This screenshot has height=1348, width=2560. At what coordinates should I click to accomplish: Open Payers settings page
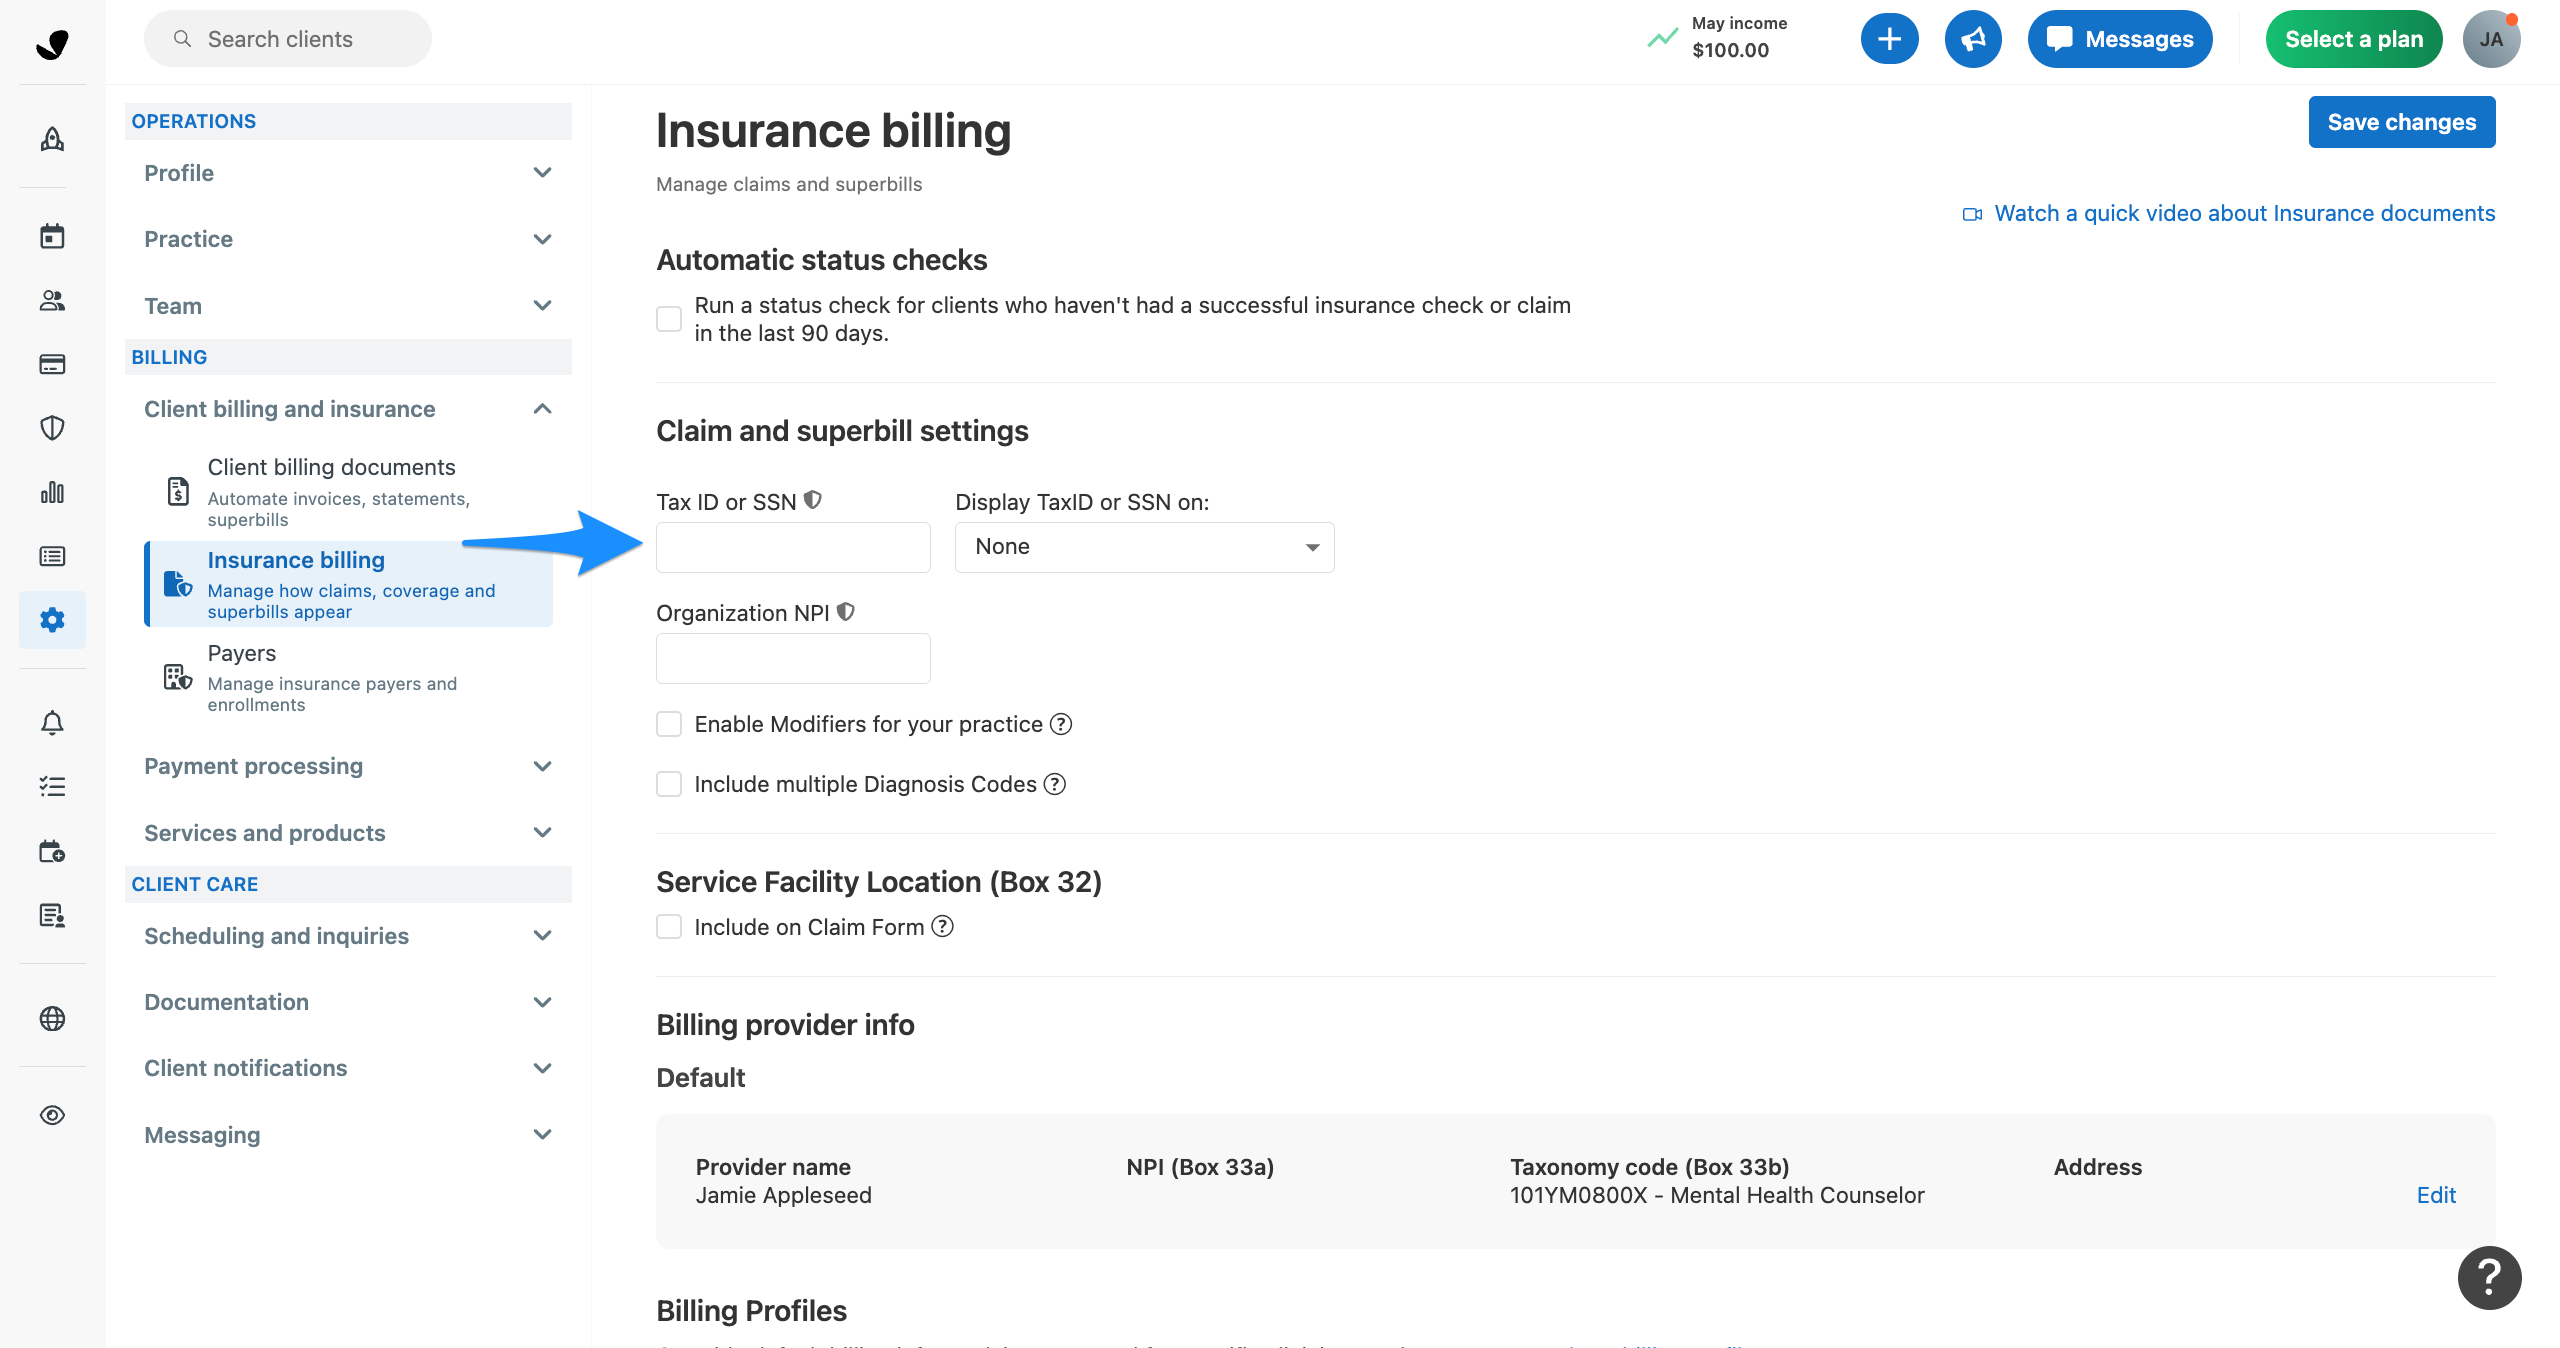tap(349, 678)
